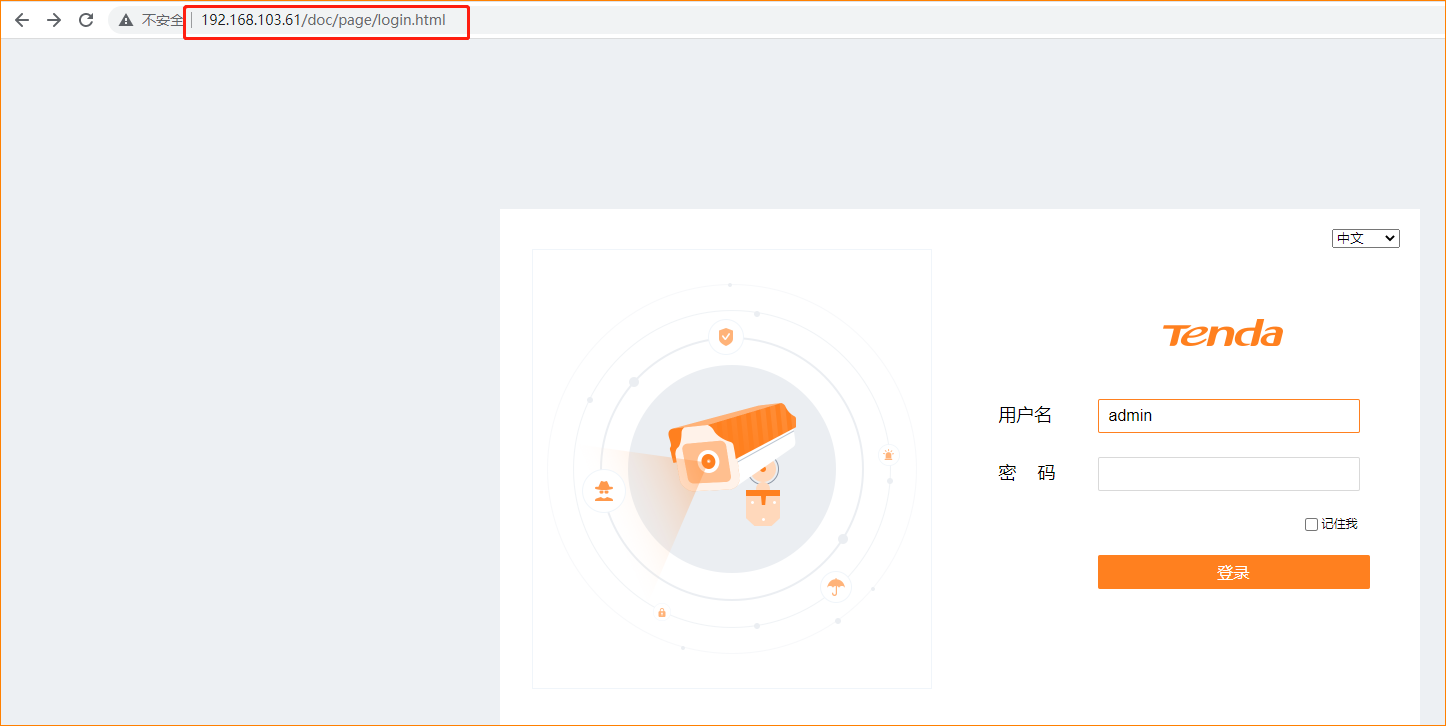Screen dimensions: 1446x726
Task: Go forward with the browser forward arrow
Action: click(x=54, y=20)
